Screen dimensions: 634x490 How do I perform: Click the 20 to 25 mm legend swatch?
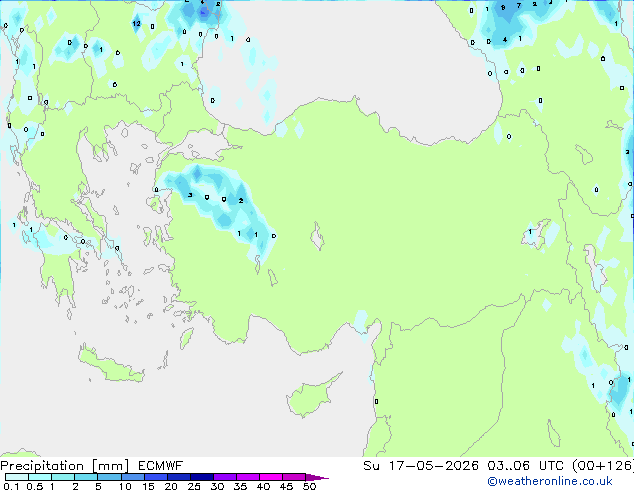pos(178,477)
